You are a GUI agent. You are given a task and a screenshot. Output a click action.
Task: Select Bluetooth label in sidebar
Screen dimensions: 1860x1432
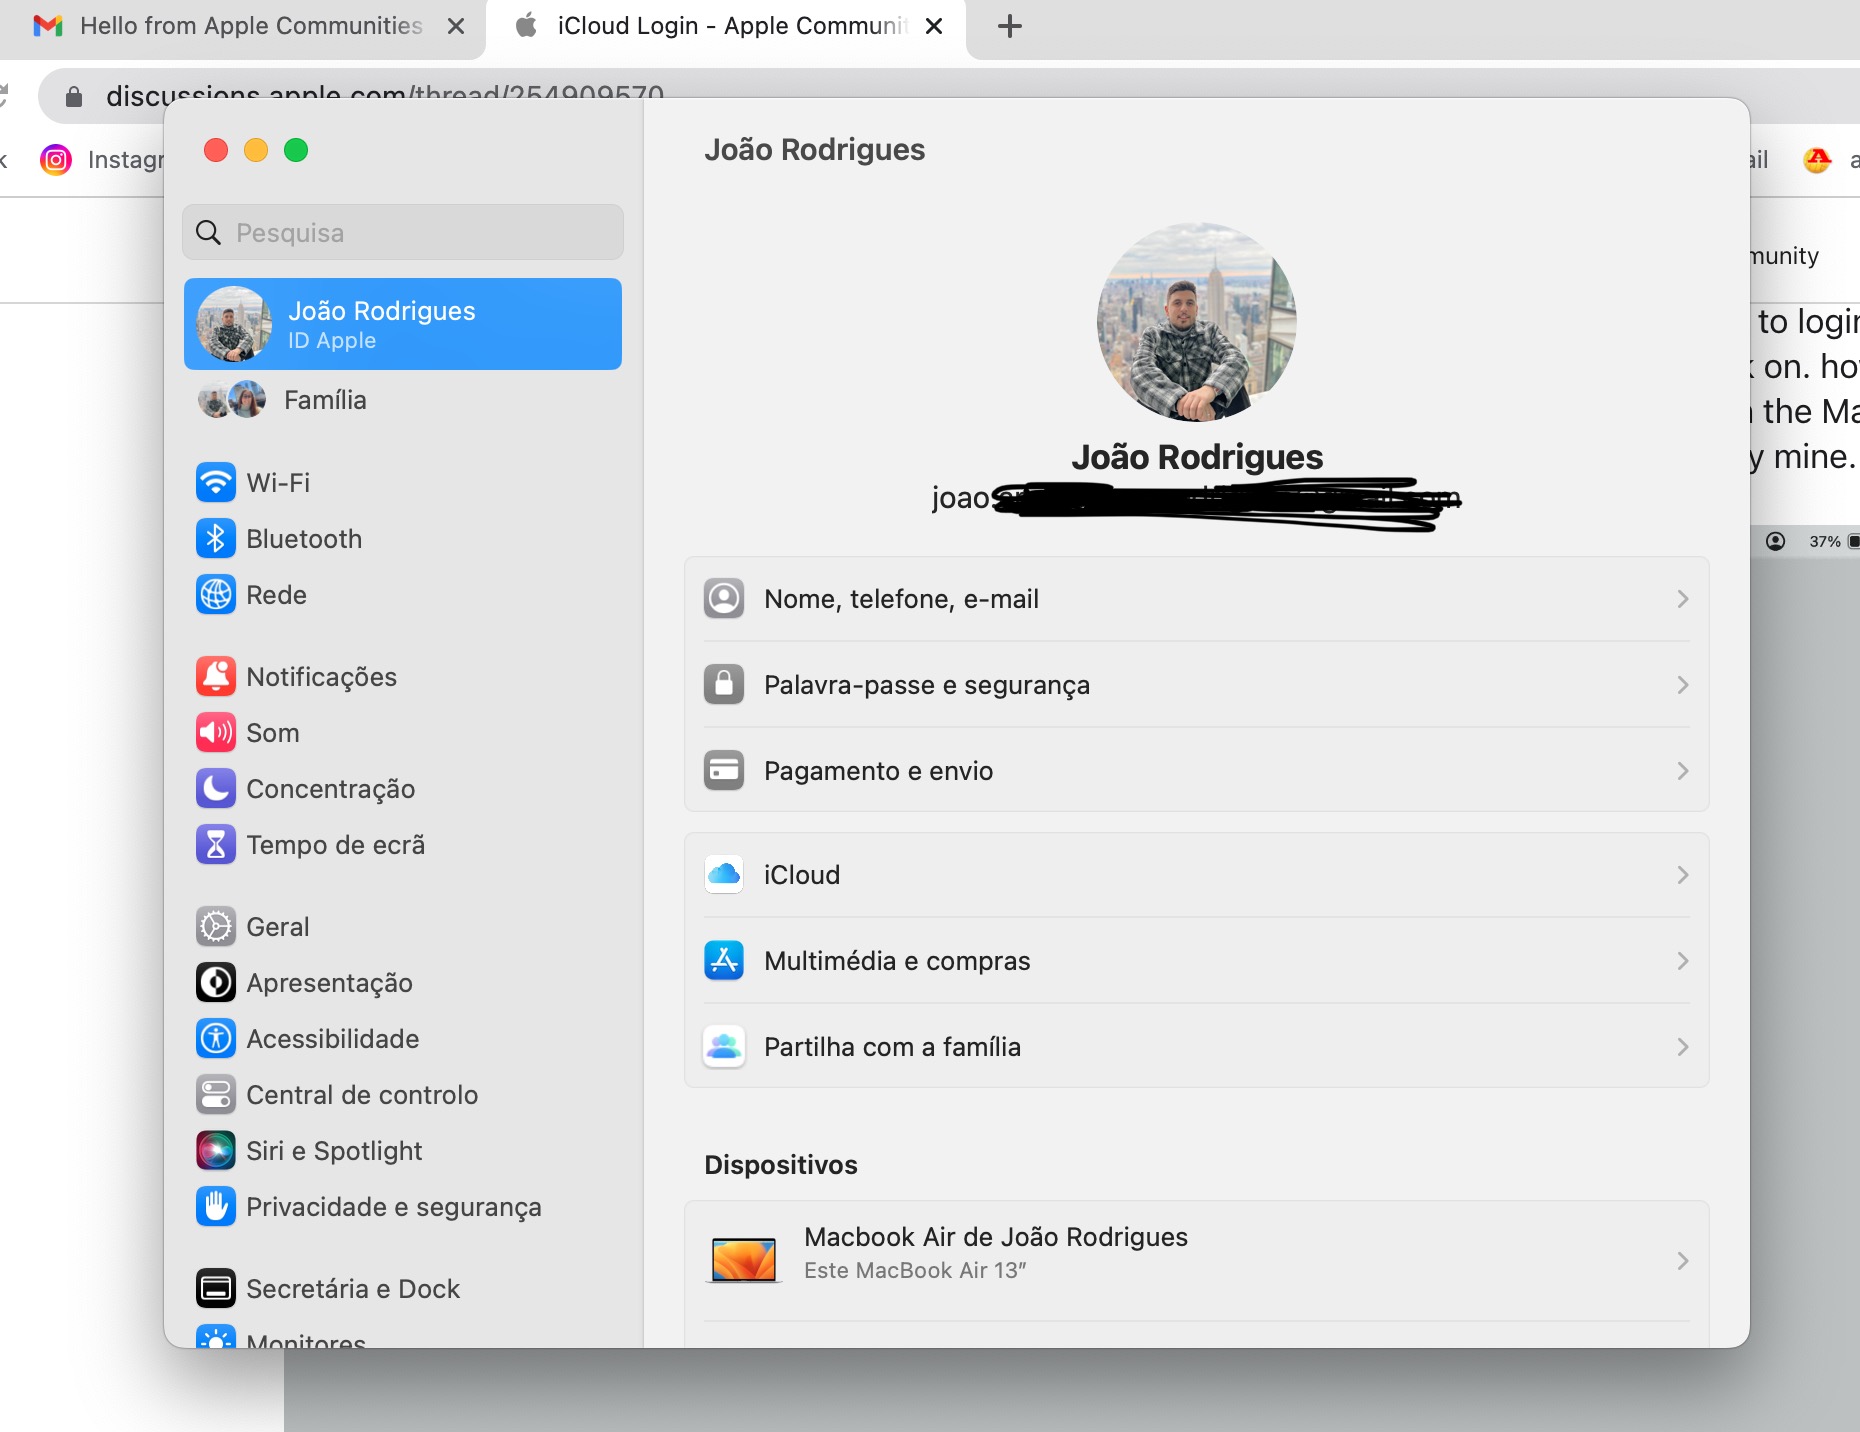coord(304,539)
